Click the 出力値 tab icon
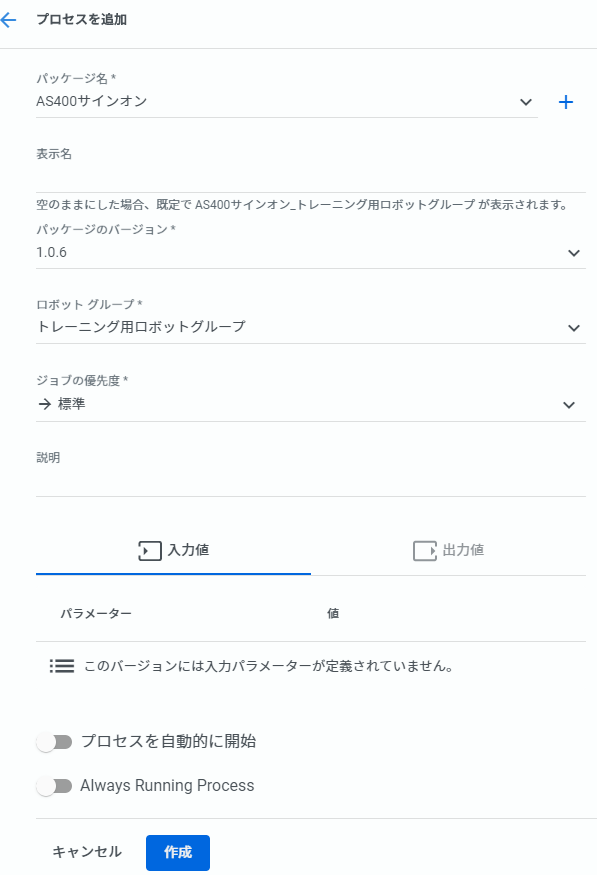 pyautogui.click(x=421, y=549)
